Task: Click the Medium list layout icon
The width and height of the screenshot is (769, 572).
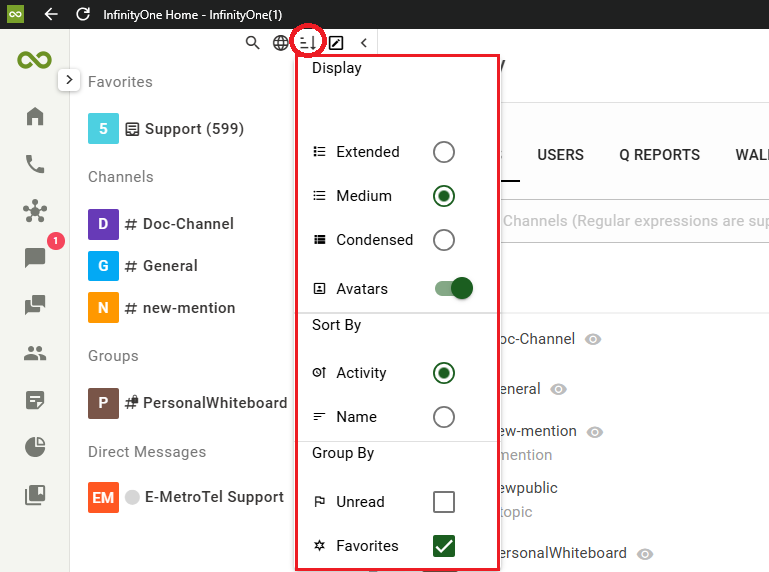Action: click(x=319, y=196)
